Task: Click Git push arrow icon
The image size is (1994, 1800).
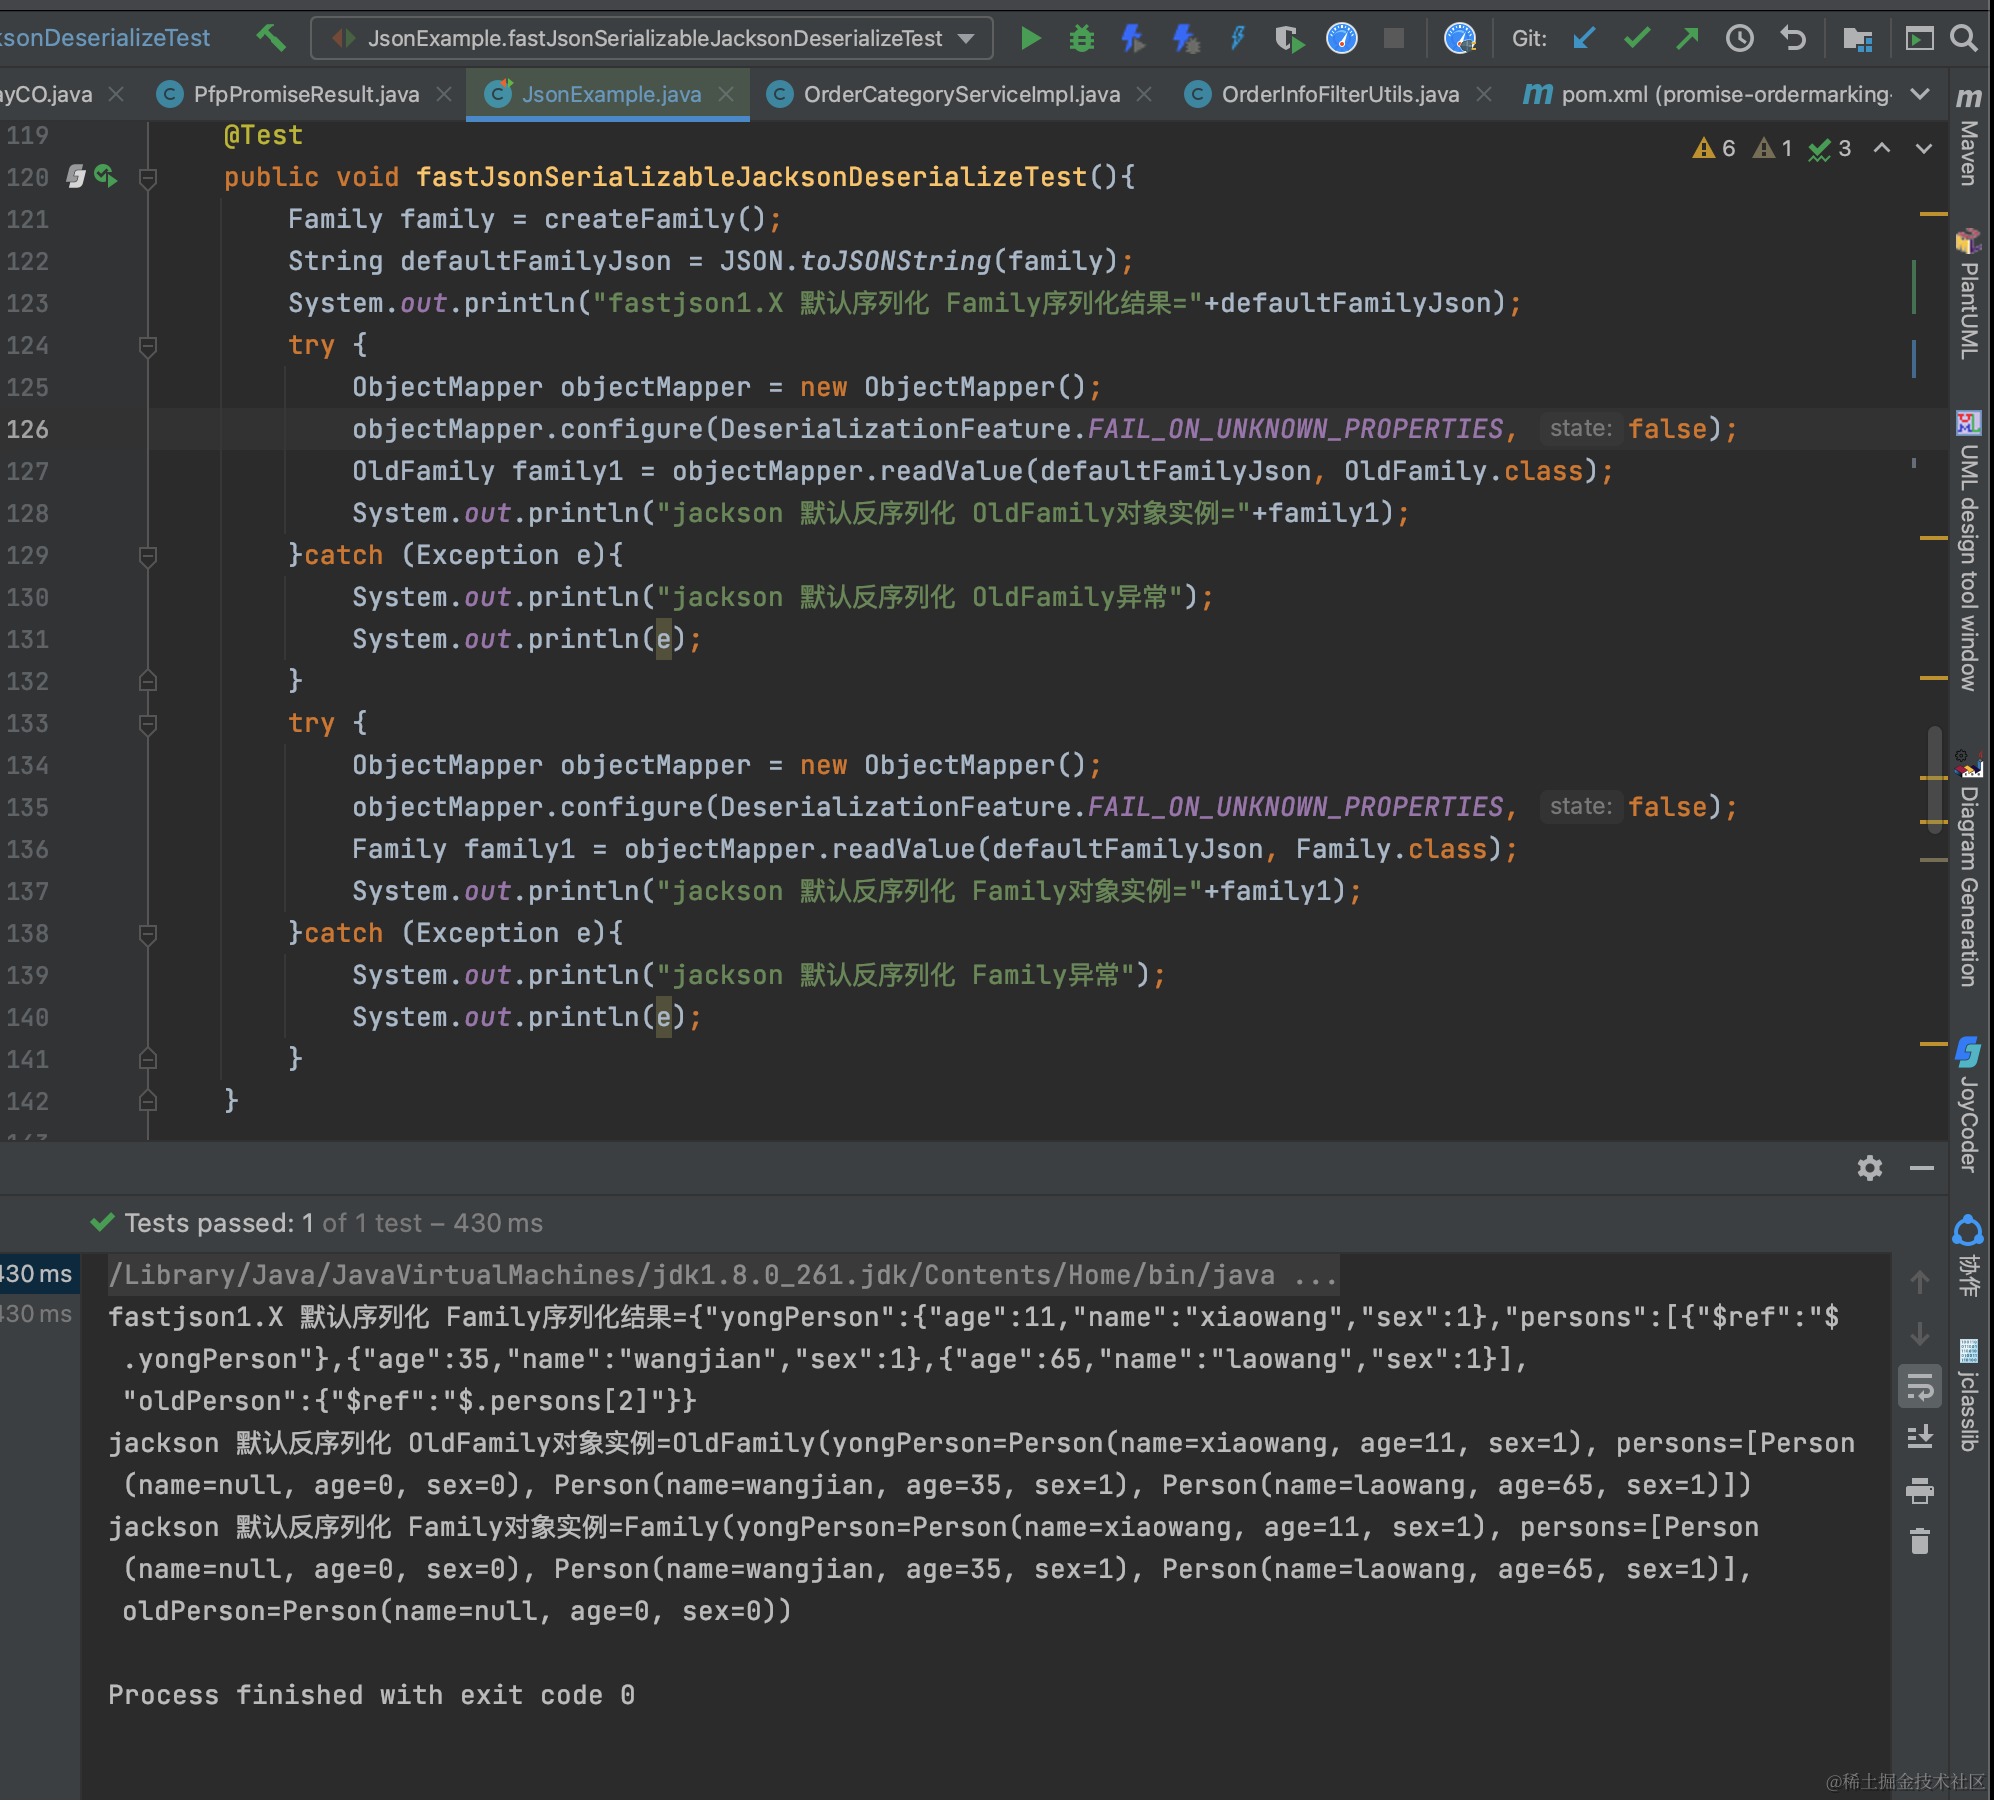Action: point(1688,39)
